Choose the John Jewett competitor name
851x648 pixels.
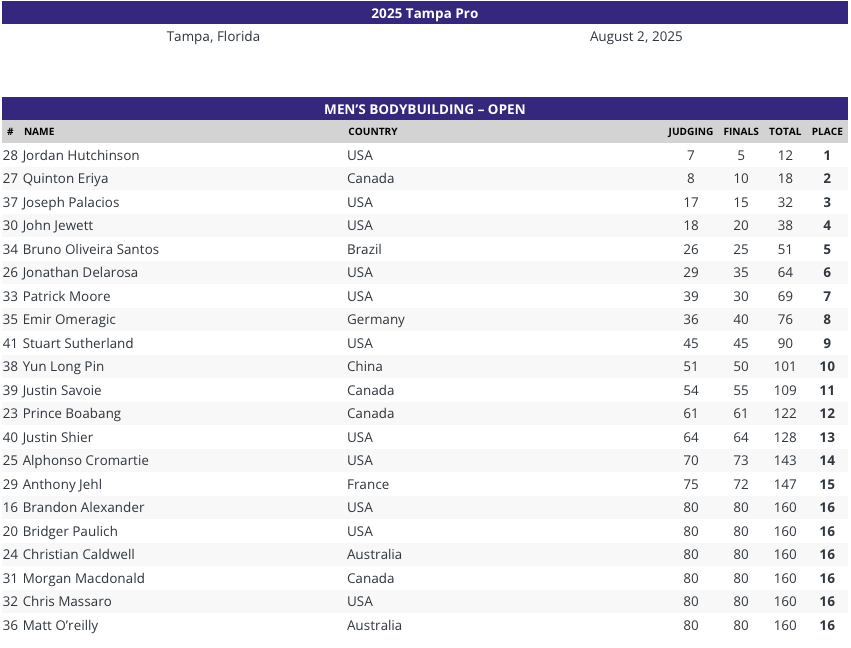point(58,225)
